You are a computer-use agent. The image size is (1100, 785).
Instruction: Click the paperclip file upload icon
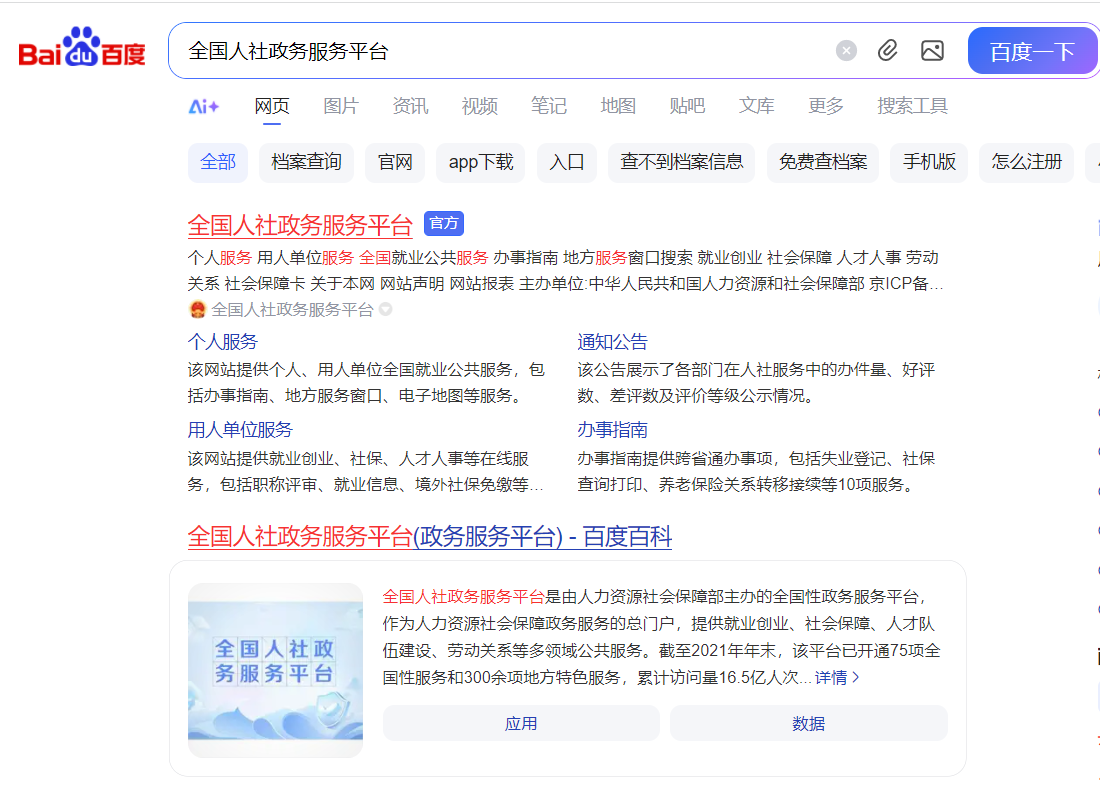pos(888,51)
